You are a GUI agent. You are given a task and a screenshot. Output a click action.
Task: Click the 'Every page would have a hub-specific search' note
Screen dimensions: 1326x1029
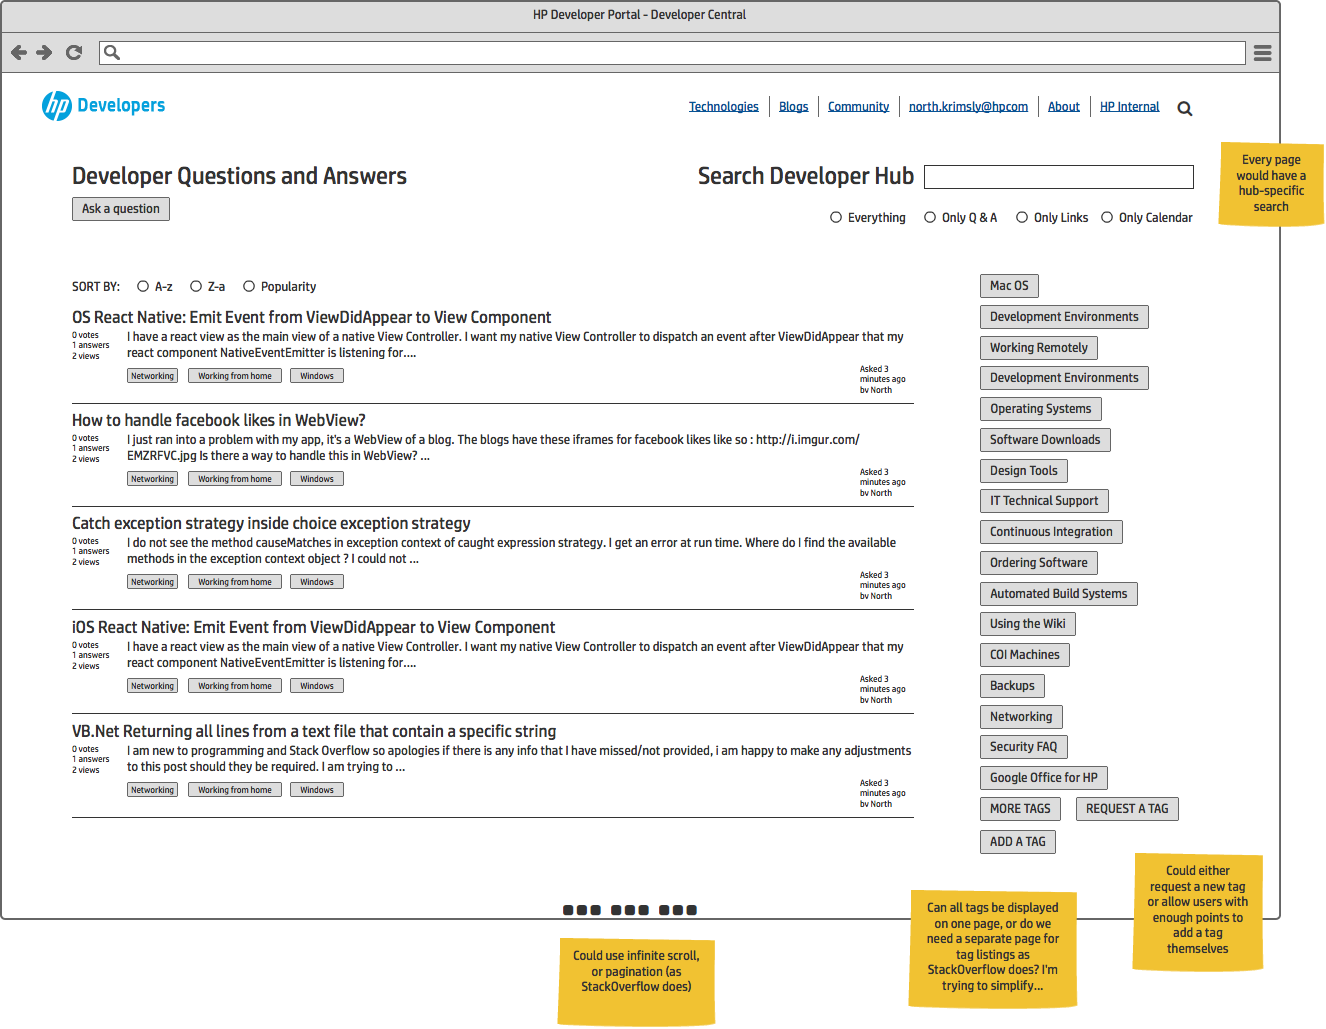(x=1271, y=184)
